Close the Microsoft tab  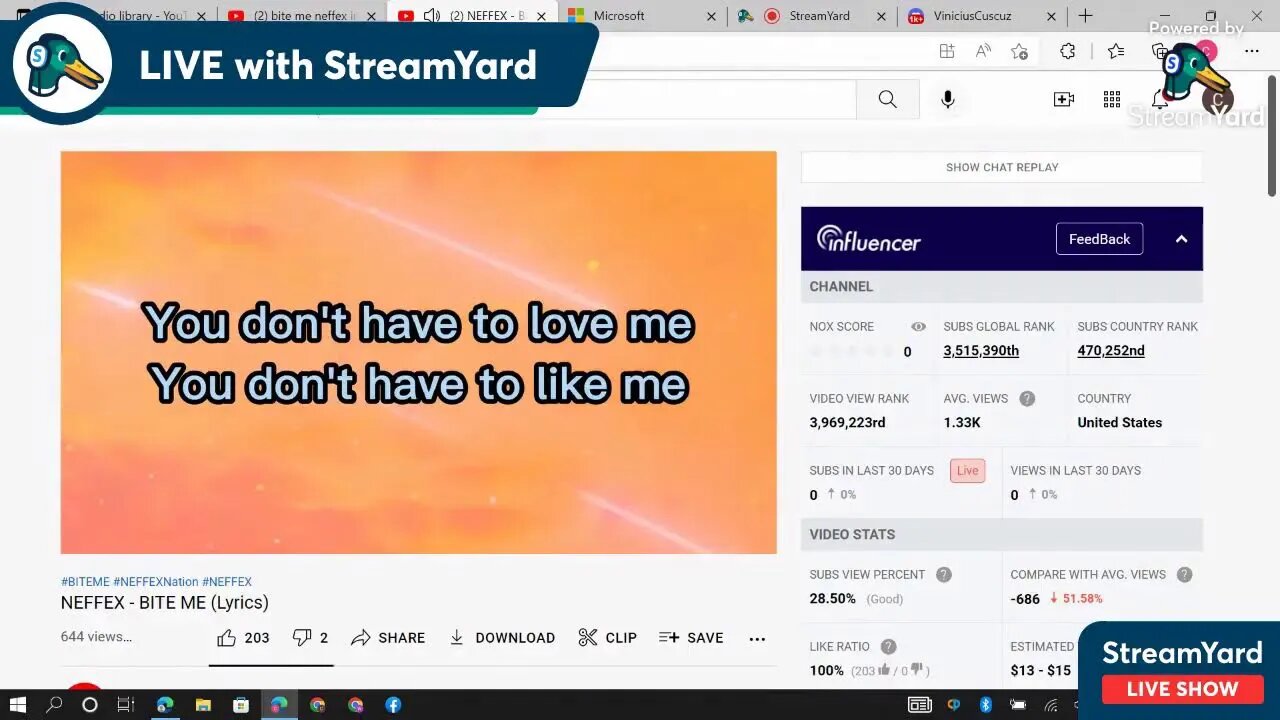click(712, 16)
